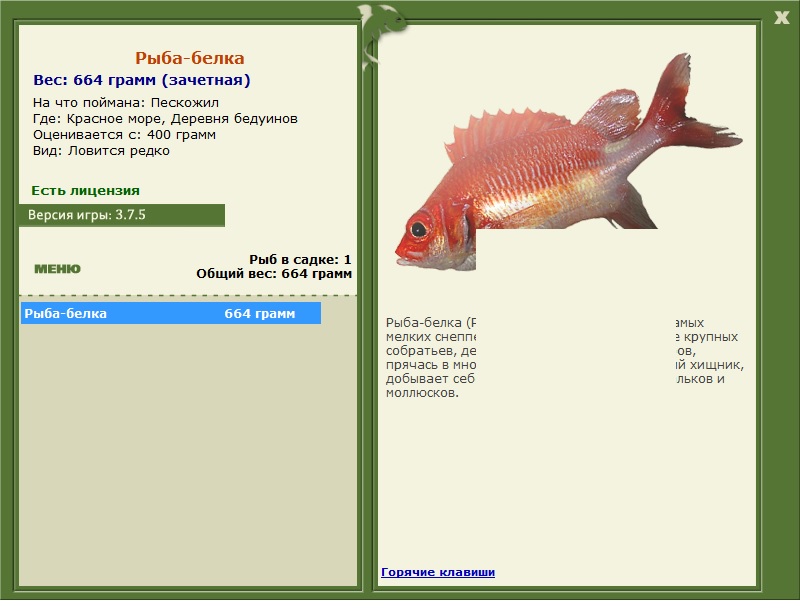Click На что поймана: Пескожил line
800x614 pixels.
coord(126,103)
